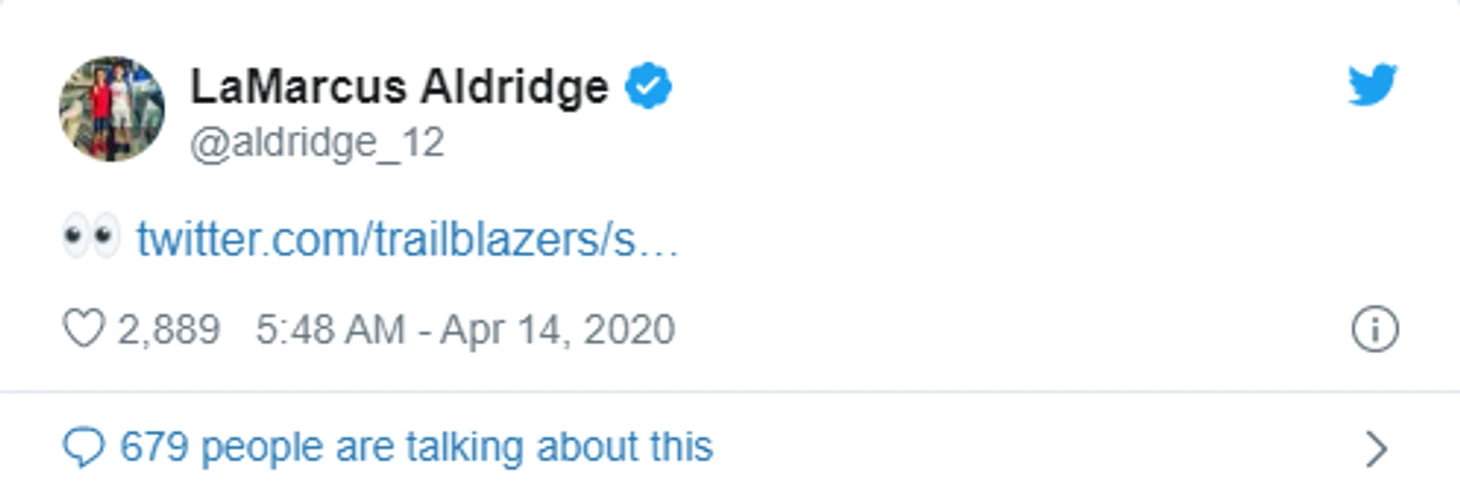Click the 679 replies number
Image resolution: width=1460 pixels, height=493 pixels.
pyautogui.click(x=154, y=447)
